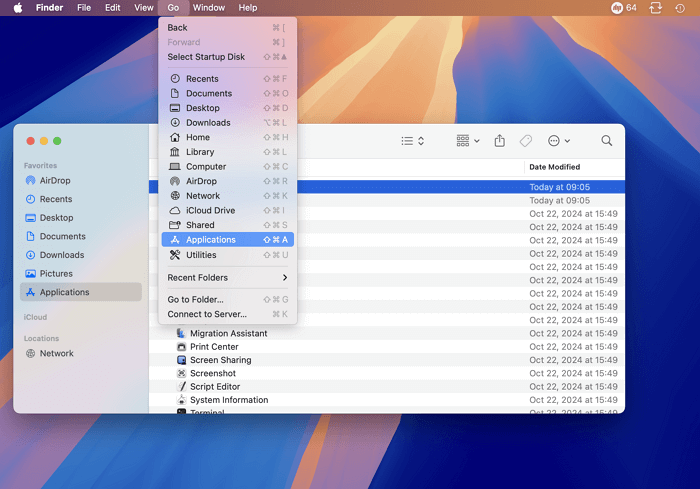Image resolution: width=700 pixels, height=489 pixels.
Task: Select Pictures in the sidebar
Action: (x=56, y=274)
